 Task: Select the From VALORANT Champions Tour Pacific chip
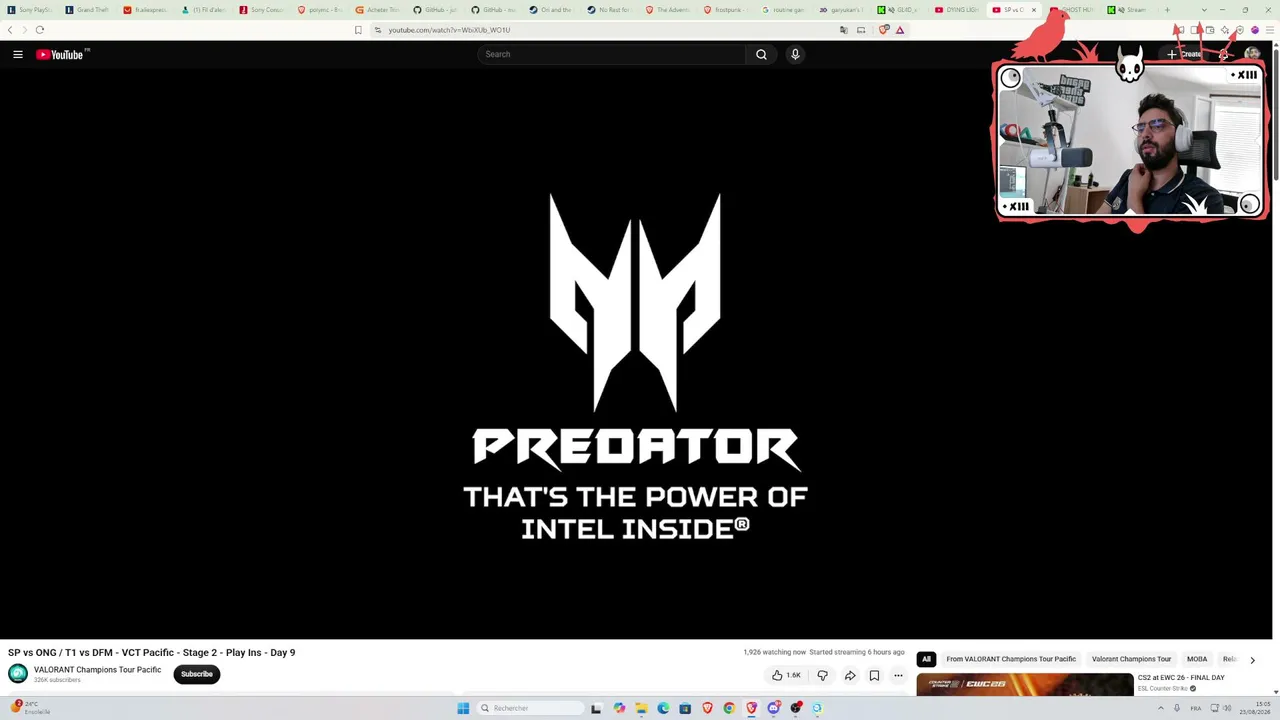point(1011,659)
